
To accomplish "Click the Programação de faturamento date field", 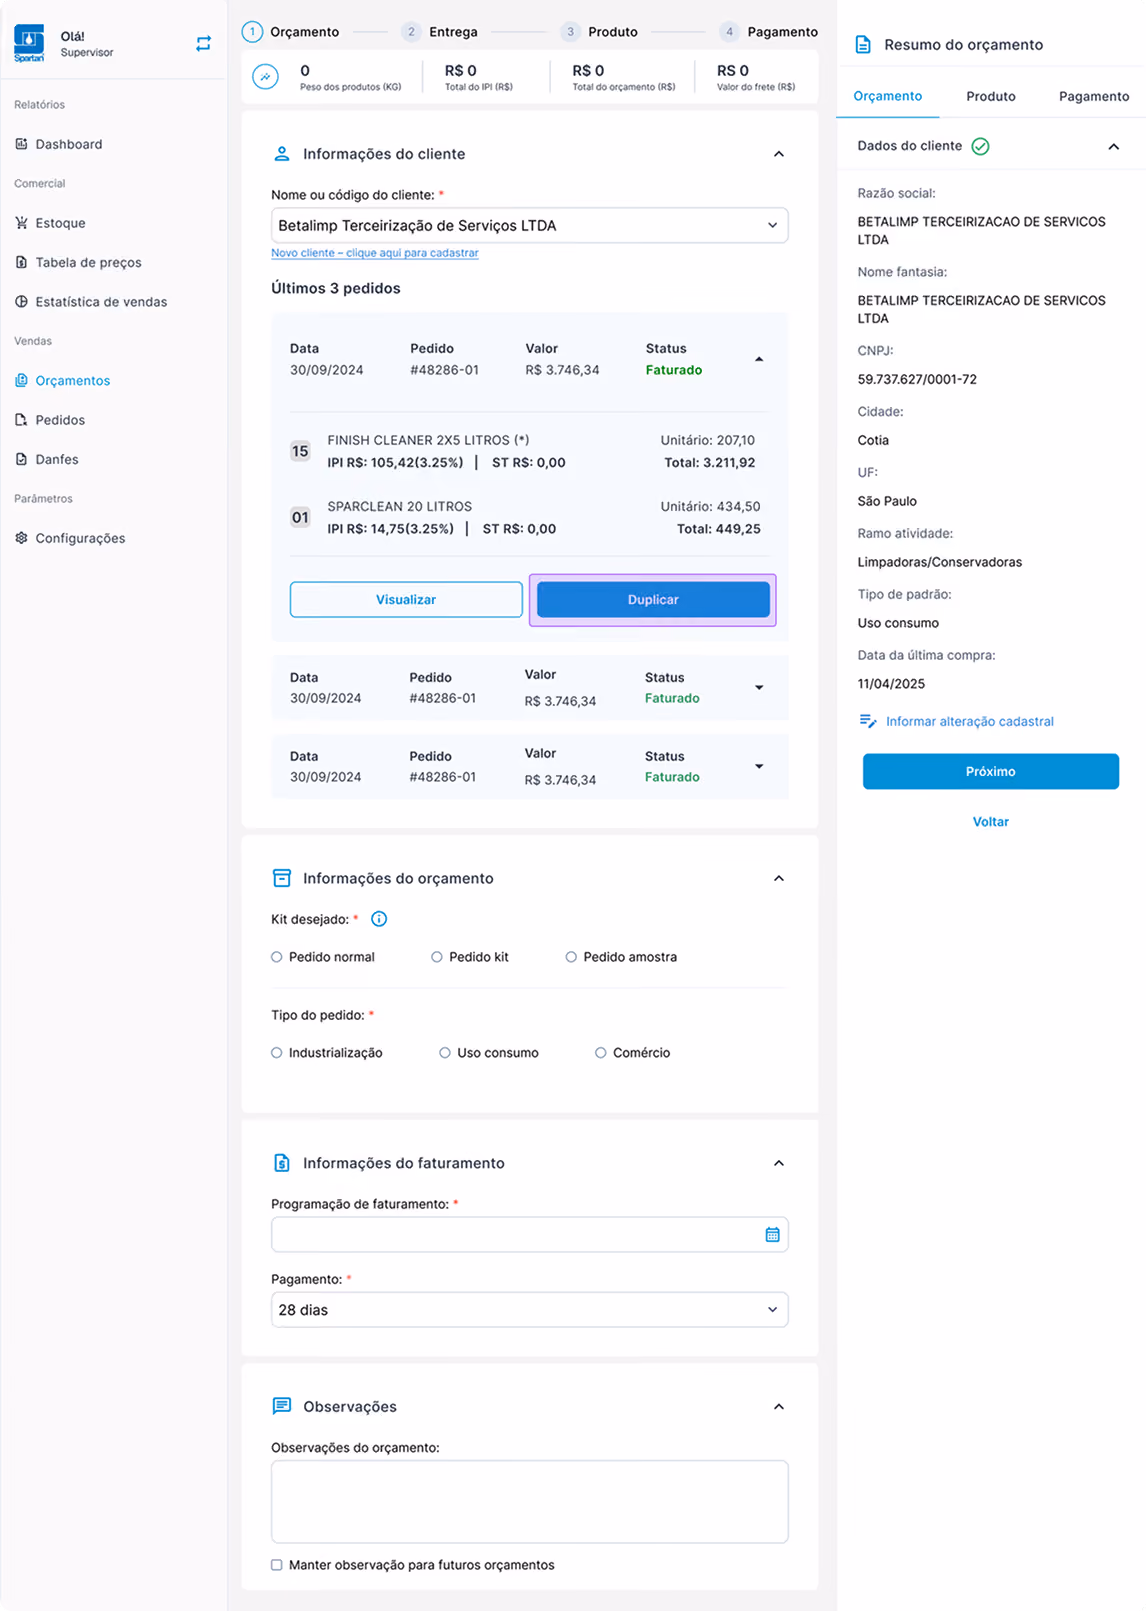I will 529,1235.
